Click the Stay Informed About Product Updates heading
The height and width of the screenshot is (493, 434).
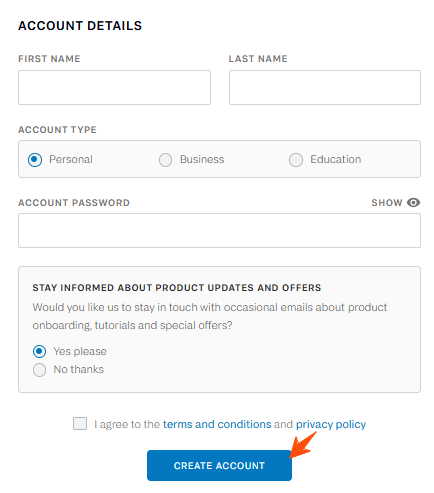coord(177,288)
